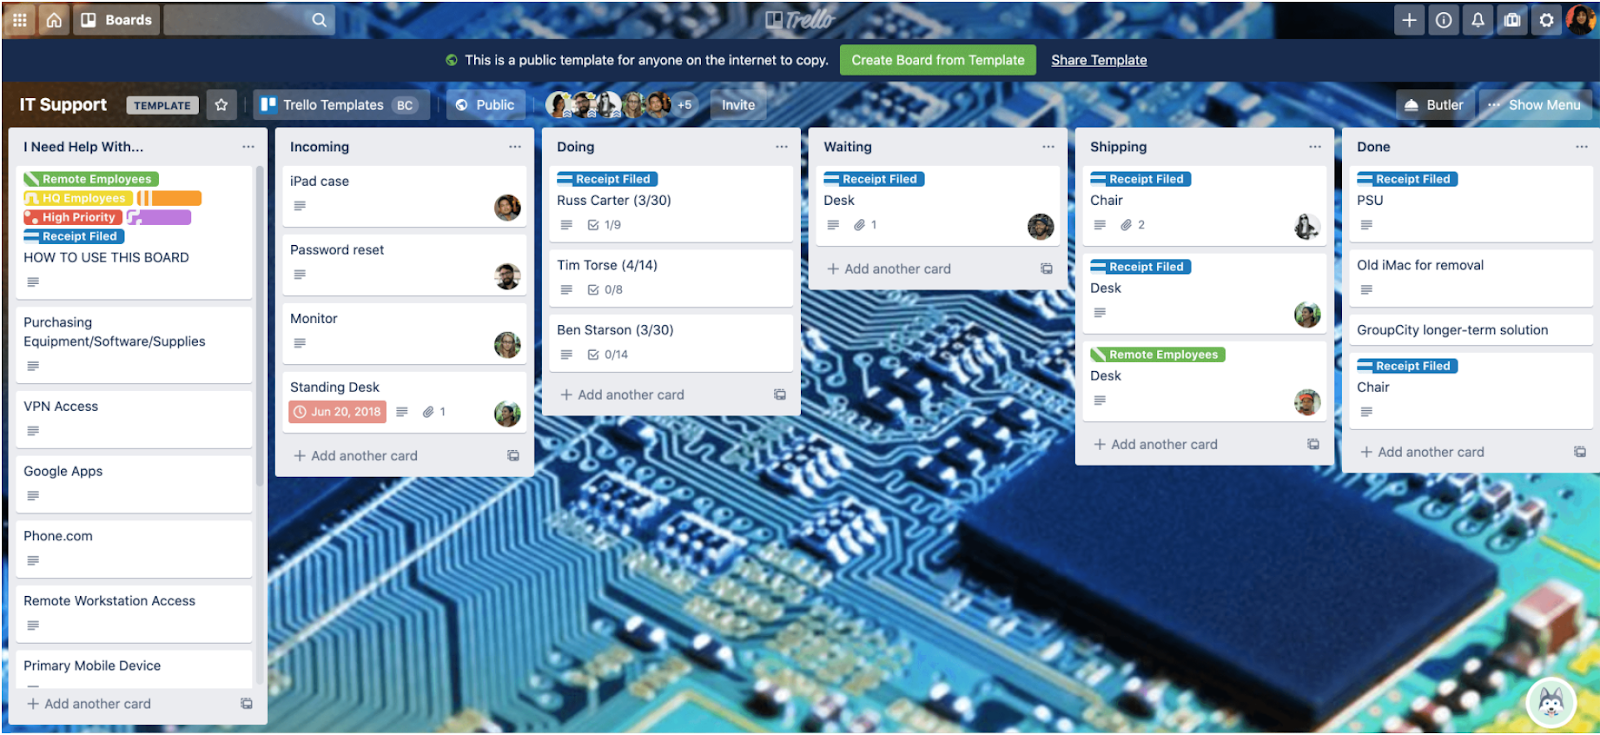The image size is (1600, 735).
Task: Click Create Board from Template button
Action: click(937, 60)
